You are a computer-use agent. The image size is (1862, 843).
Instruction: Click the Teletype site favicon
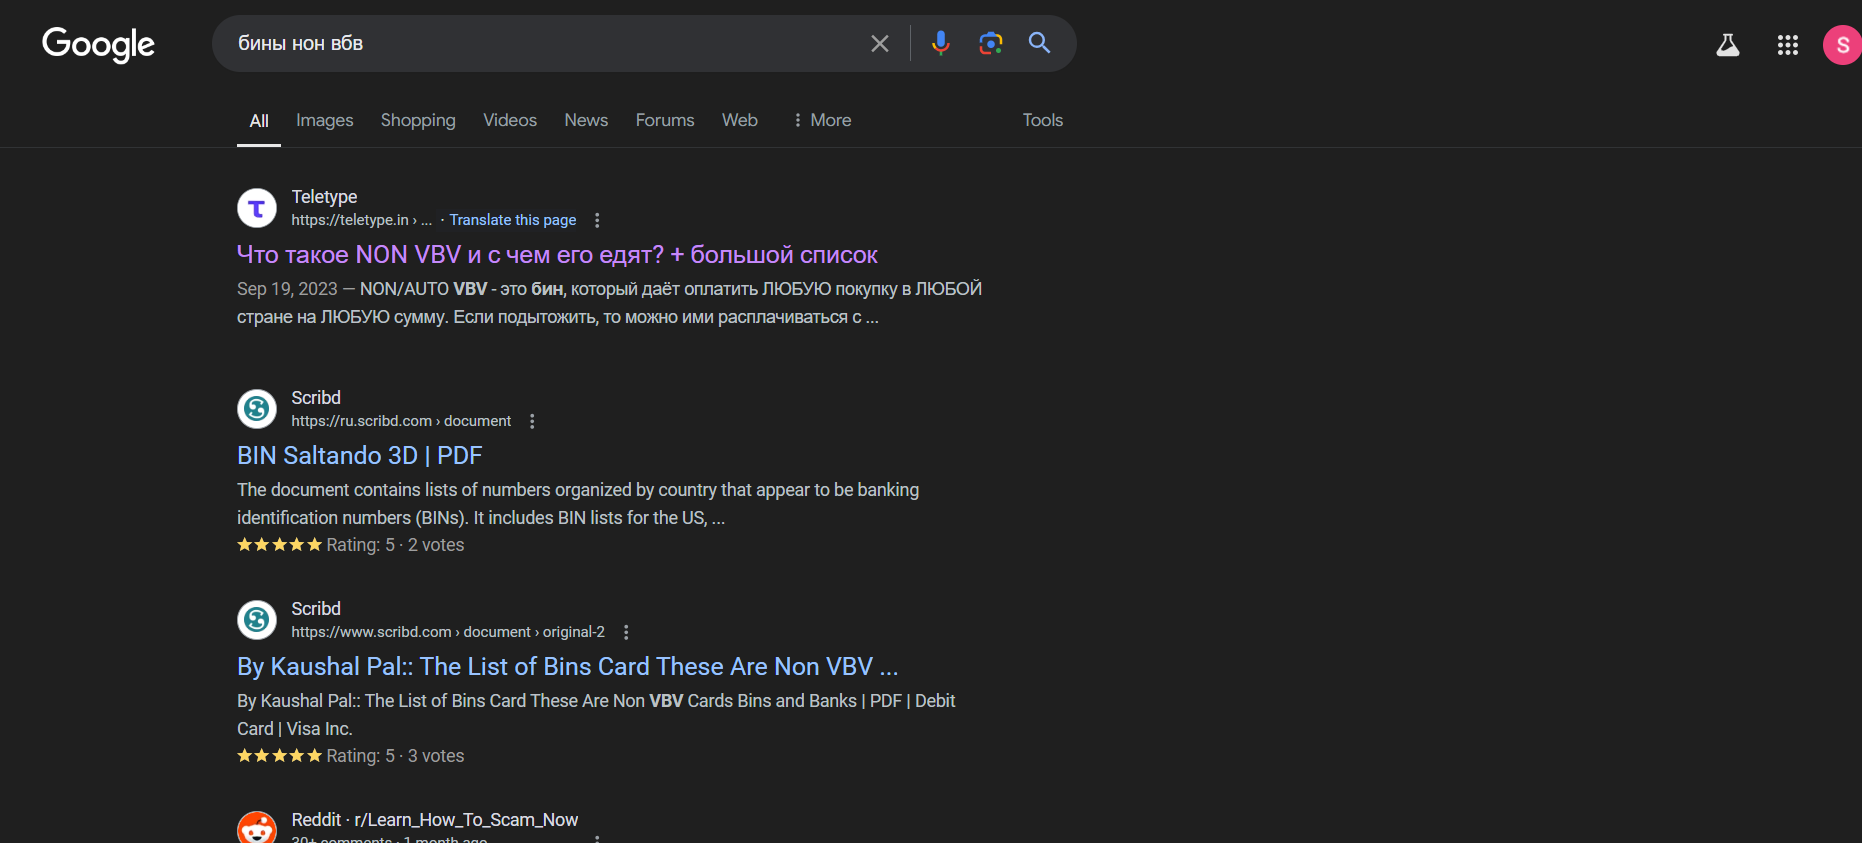click(x=257, y=208)
